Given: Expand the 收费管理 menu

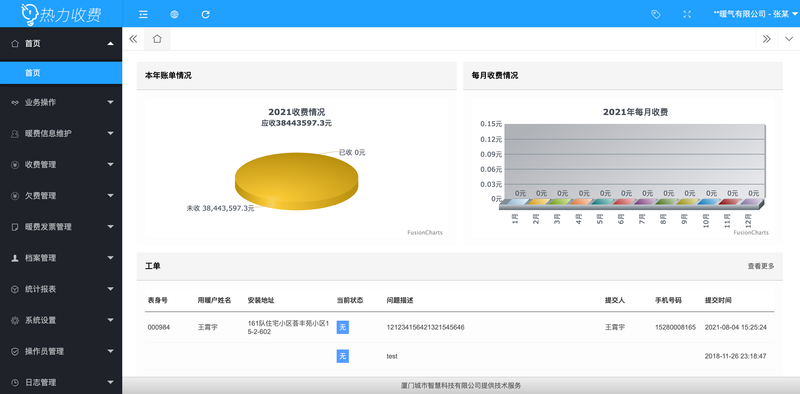Looking at the screenshot, I should coord(61,165).
